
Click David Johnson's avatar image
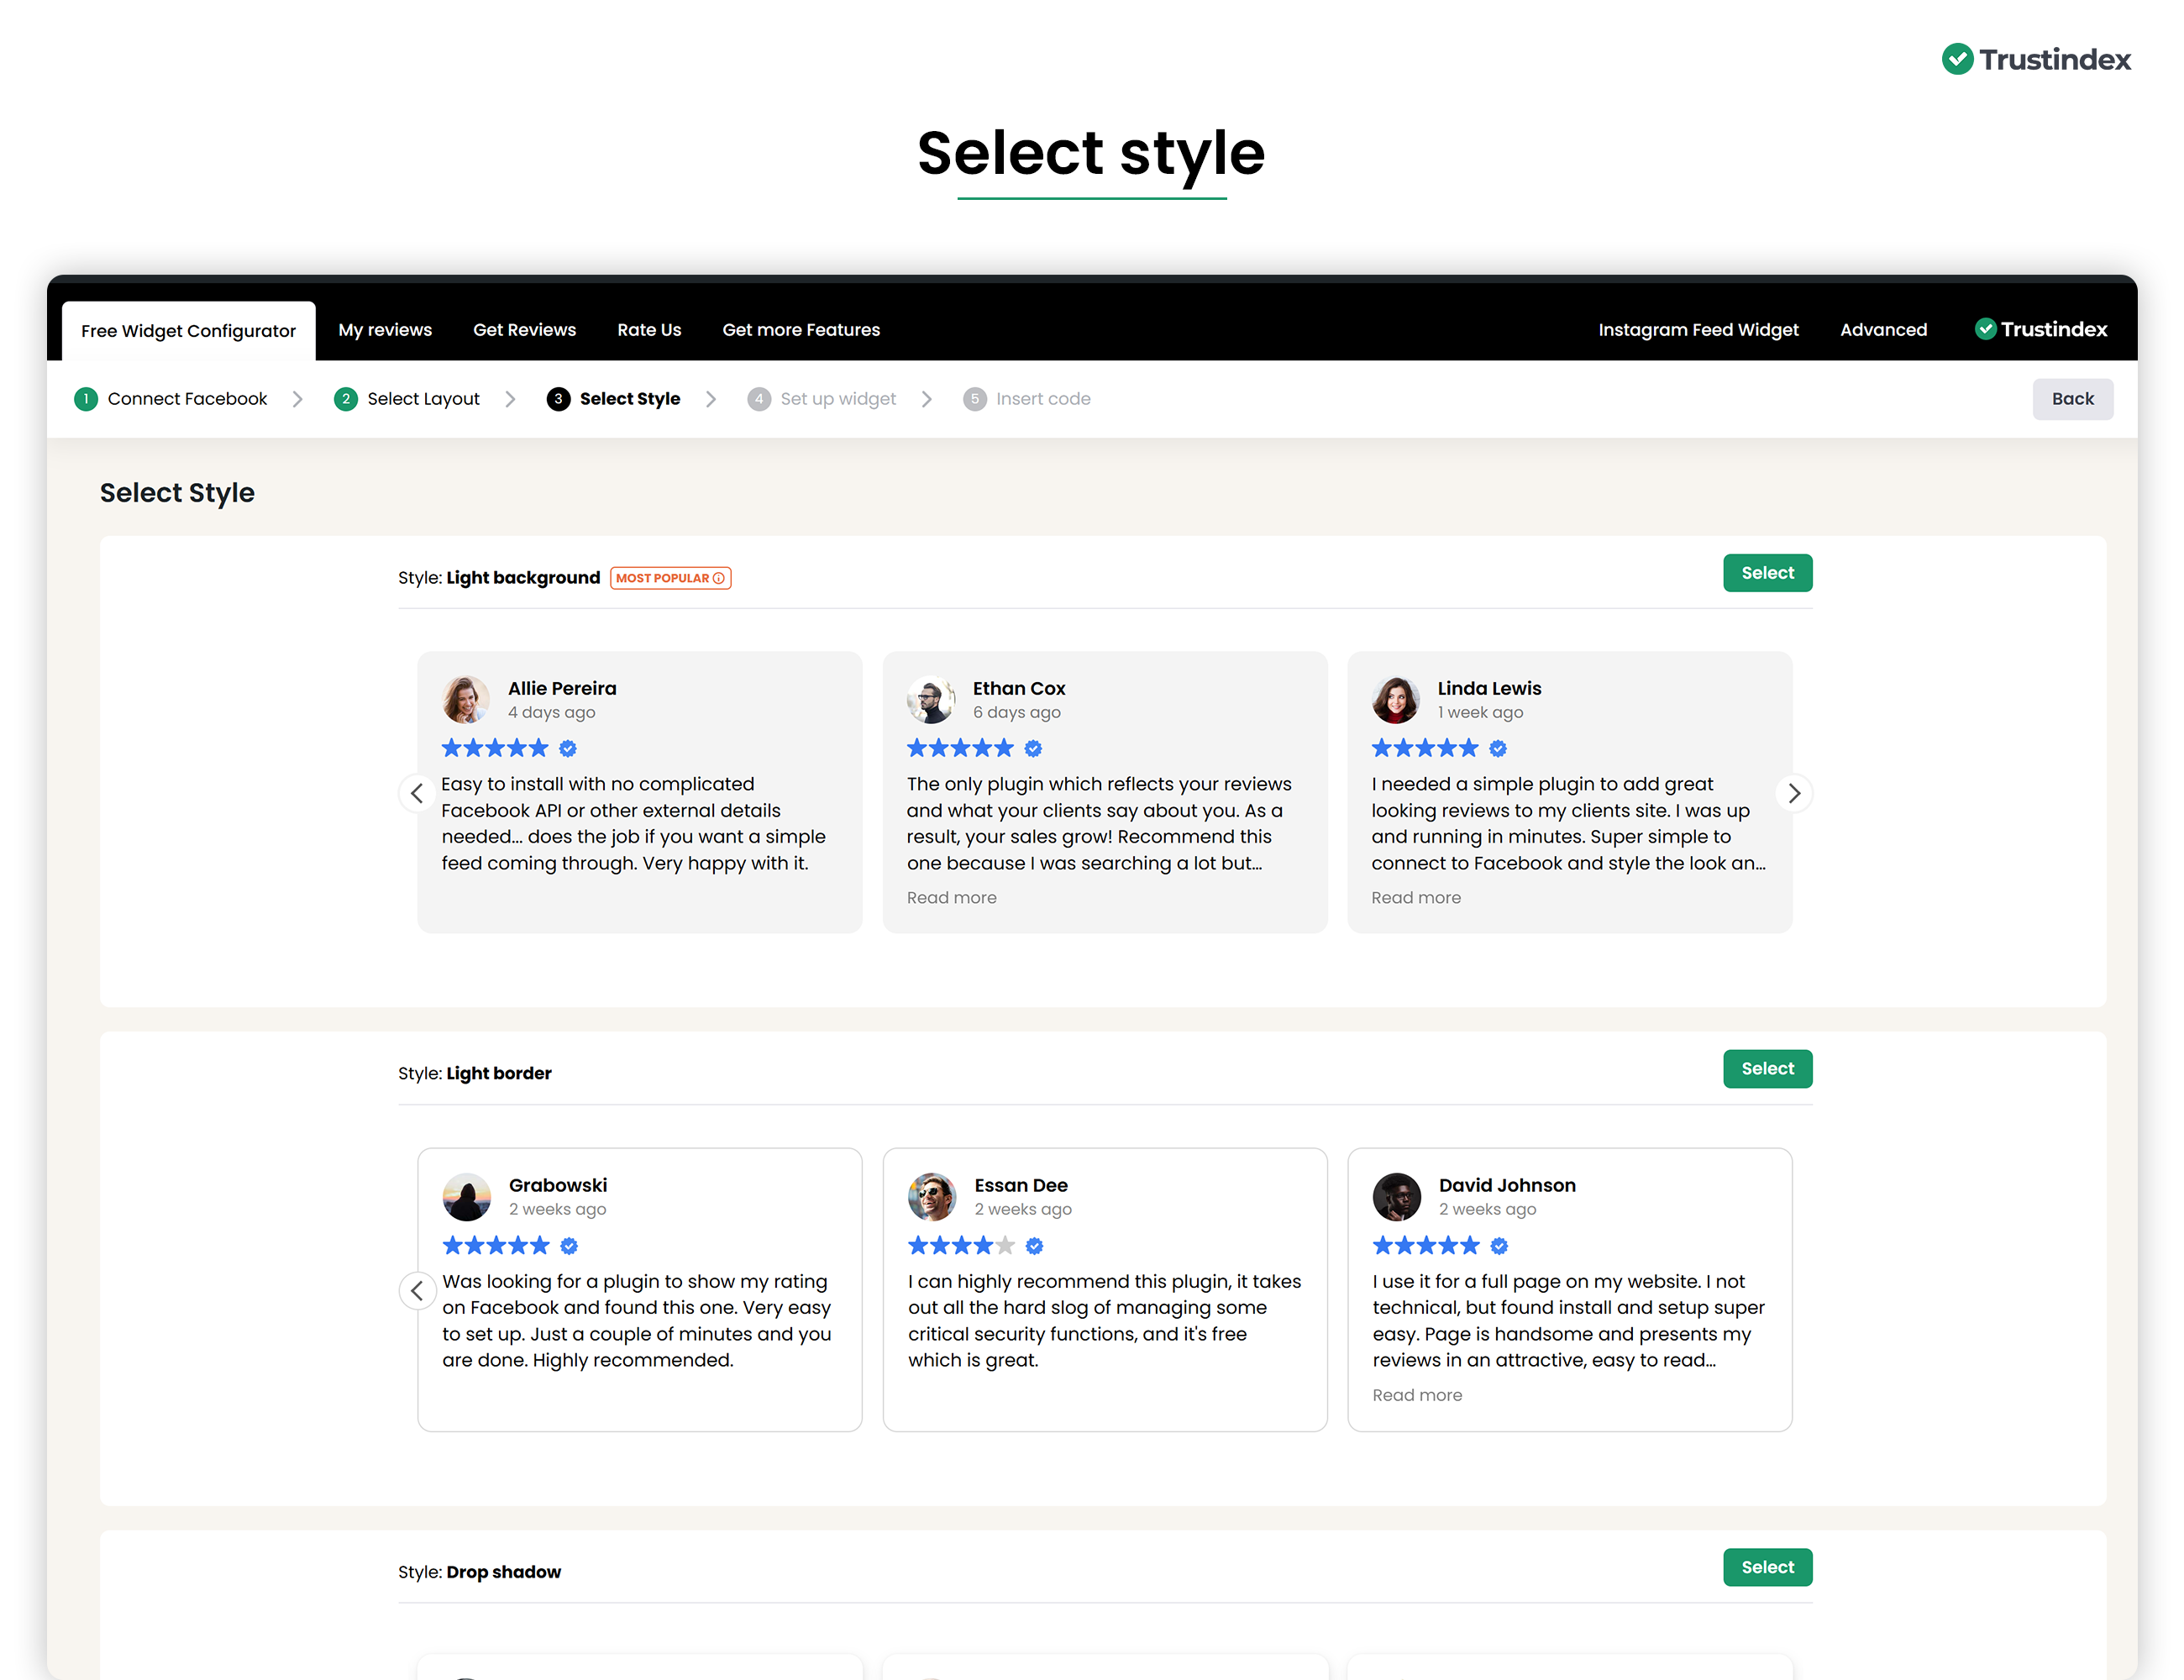(x=1397, y=1196)
